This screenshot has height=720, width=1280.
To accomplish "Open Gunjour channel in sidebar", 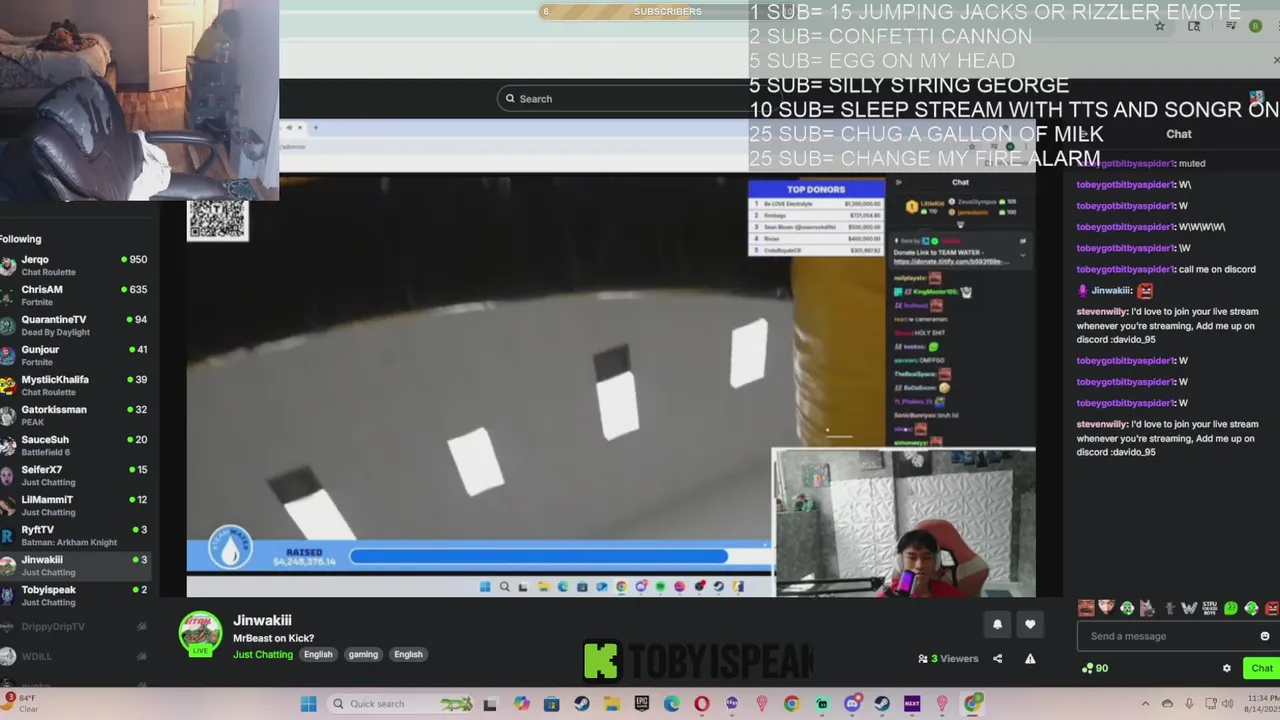I will [75, 355].
